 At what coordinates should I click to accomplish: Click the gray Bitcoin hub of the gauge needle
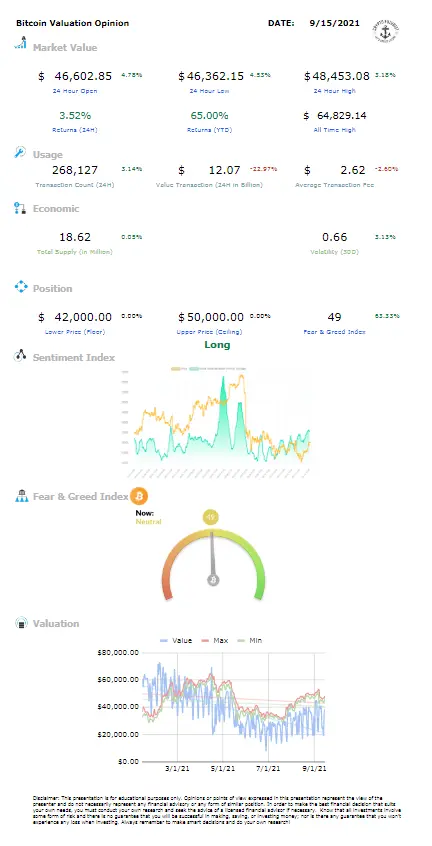click(214, 580)
